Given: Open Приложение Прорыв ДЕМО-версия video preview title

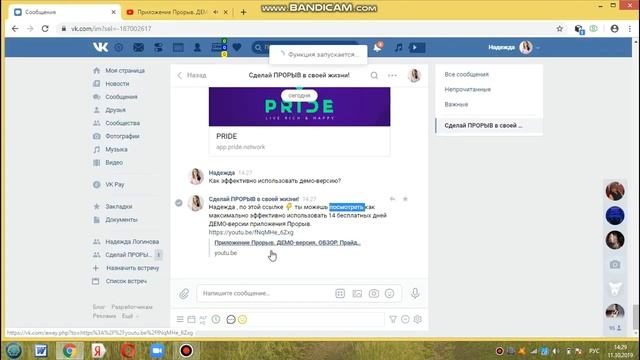Looking at the screenshot, I should point(287,242).
